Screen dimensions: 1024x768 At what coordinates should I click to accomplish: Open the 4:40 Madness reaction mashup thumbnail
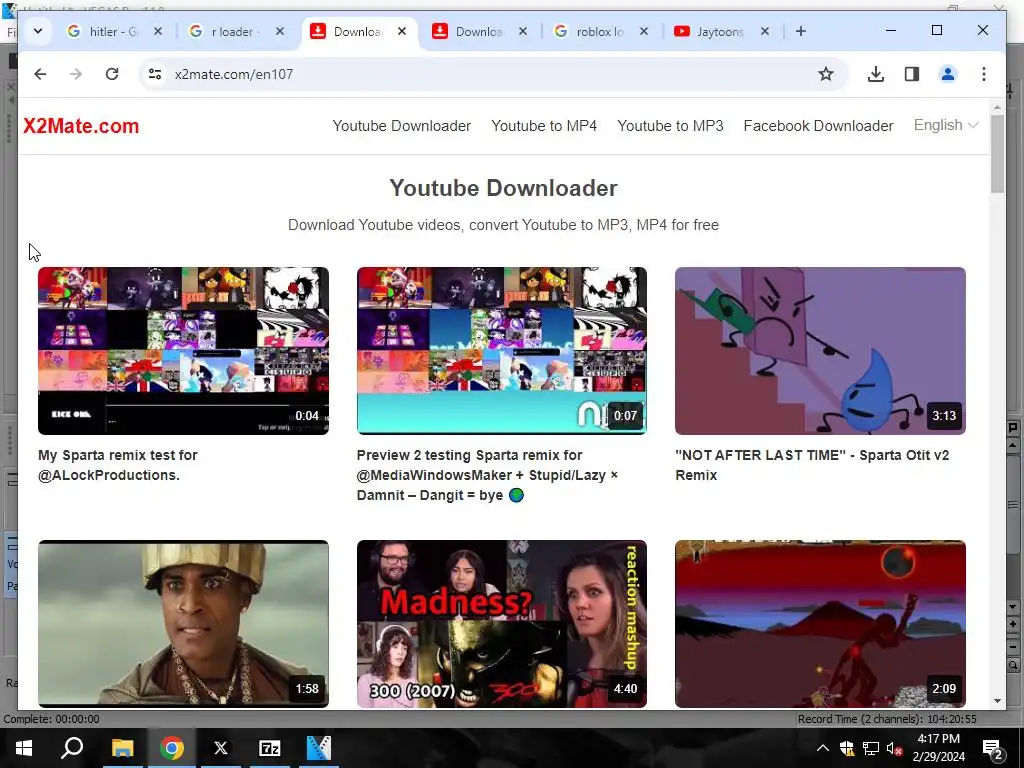(x=502, y=624)
